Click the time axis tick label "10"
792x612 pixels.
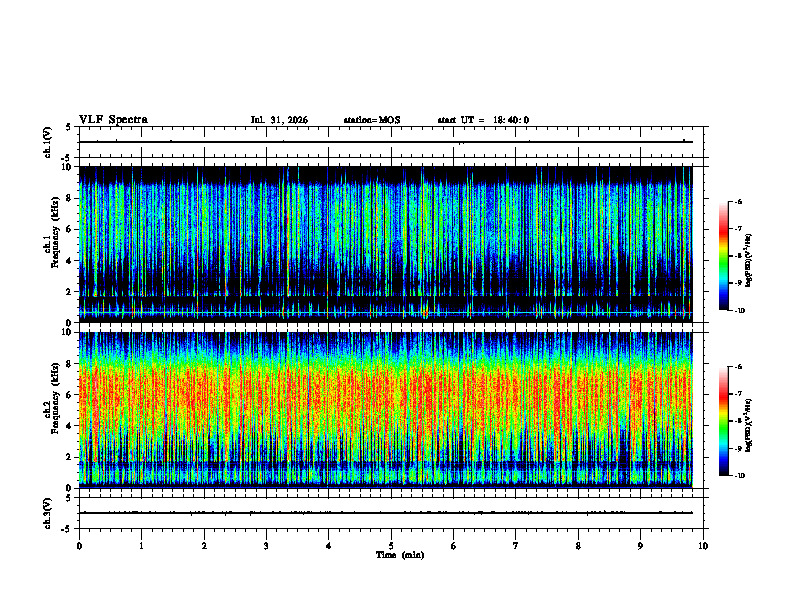(703, 546)
